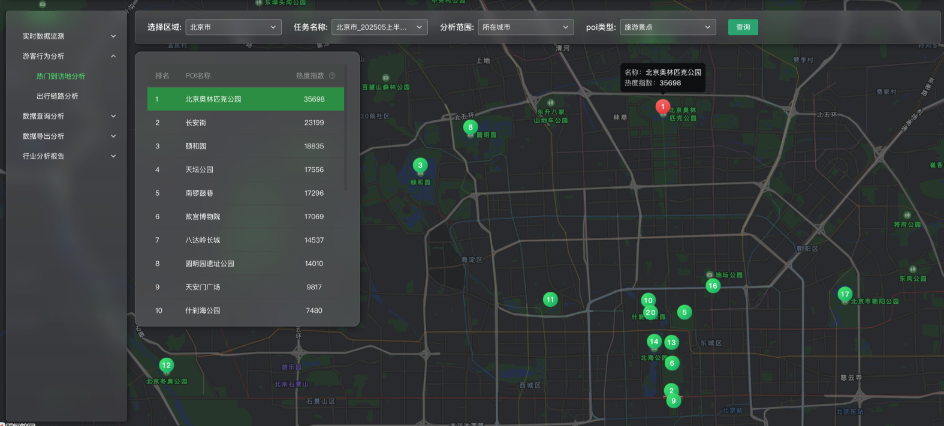
Task: Select green map marker number 20
Action: pos(650,312)
